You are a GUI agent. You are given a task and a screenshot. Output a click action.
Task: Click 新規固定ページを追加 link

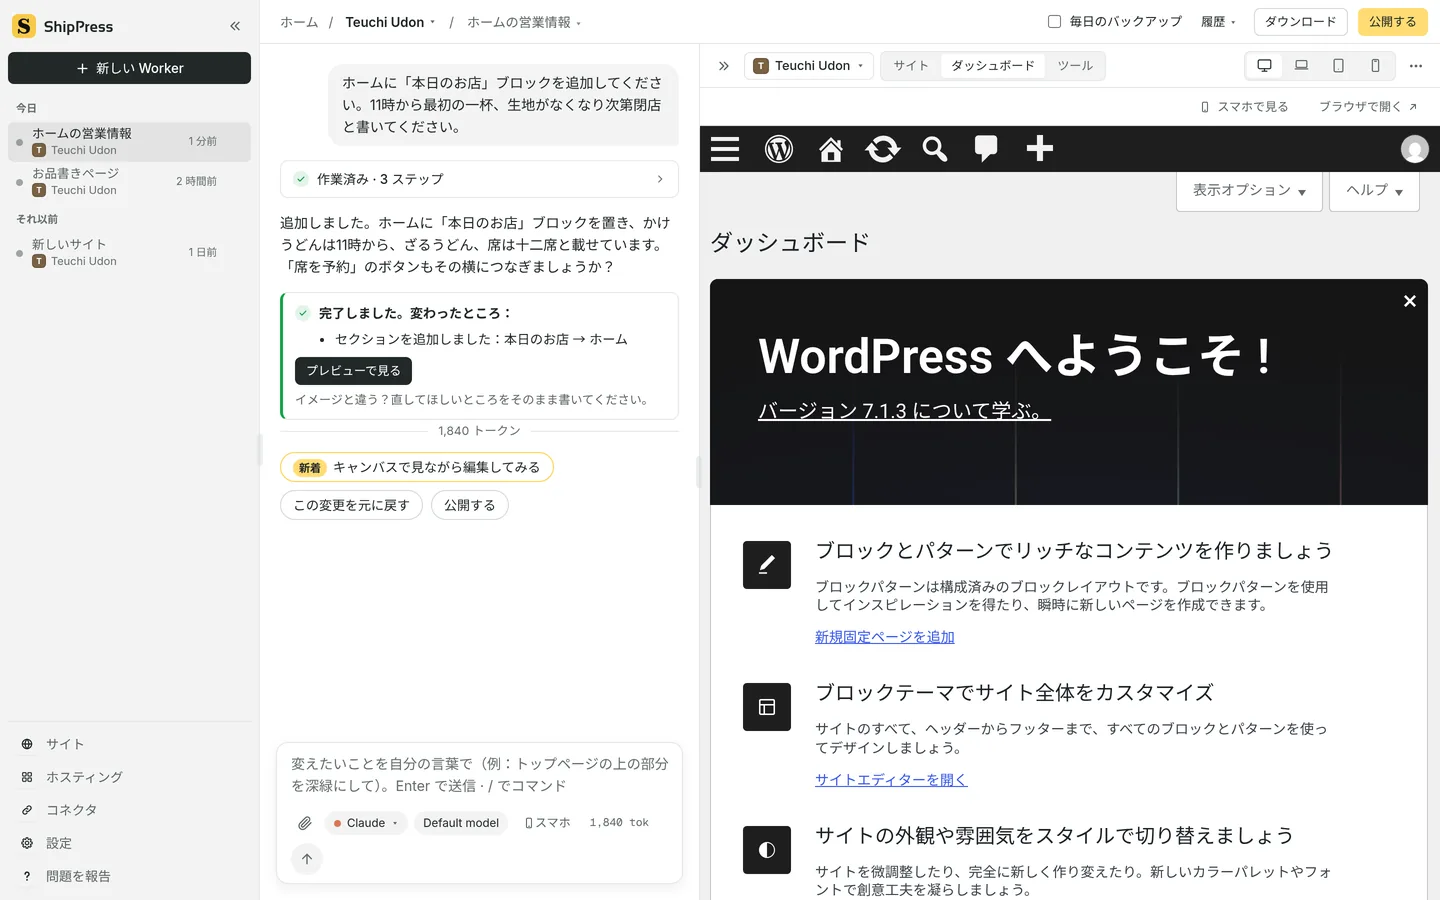coord(884,637)
